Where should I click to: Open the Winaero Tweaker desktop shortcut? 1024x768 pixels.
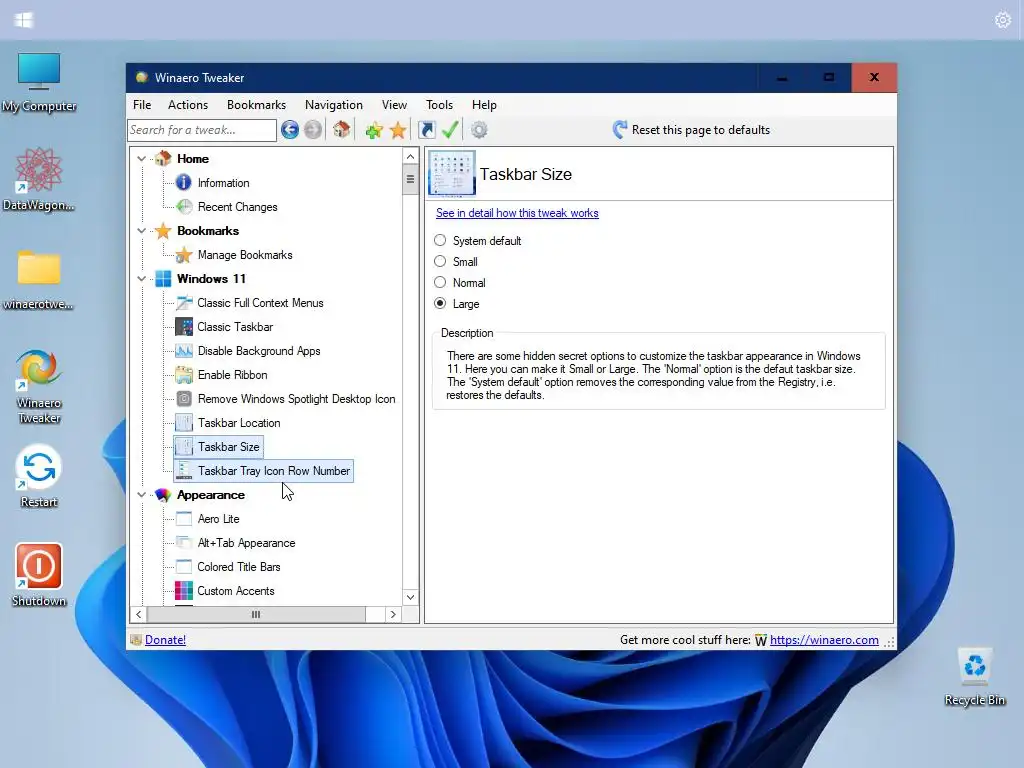39,387
